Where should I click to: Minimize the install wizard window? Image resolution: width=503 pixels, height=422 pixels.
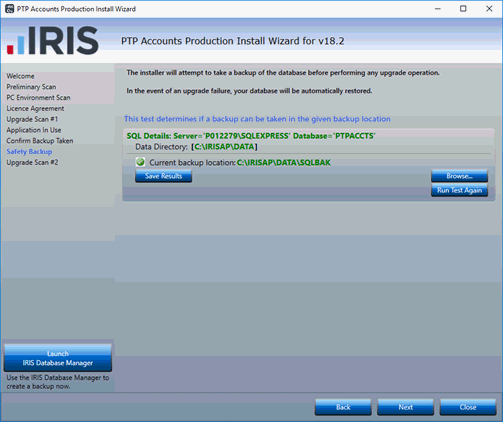point(438,9)
